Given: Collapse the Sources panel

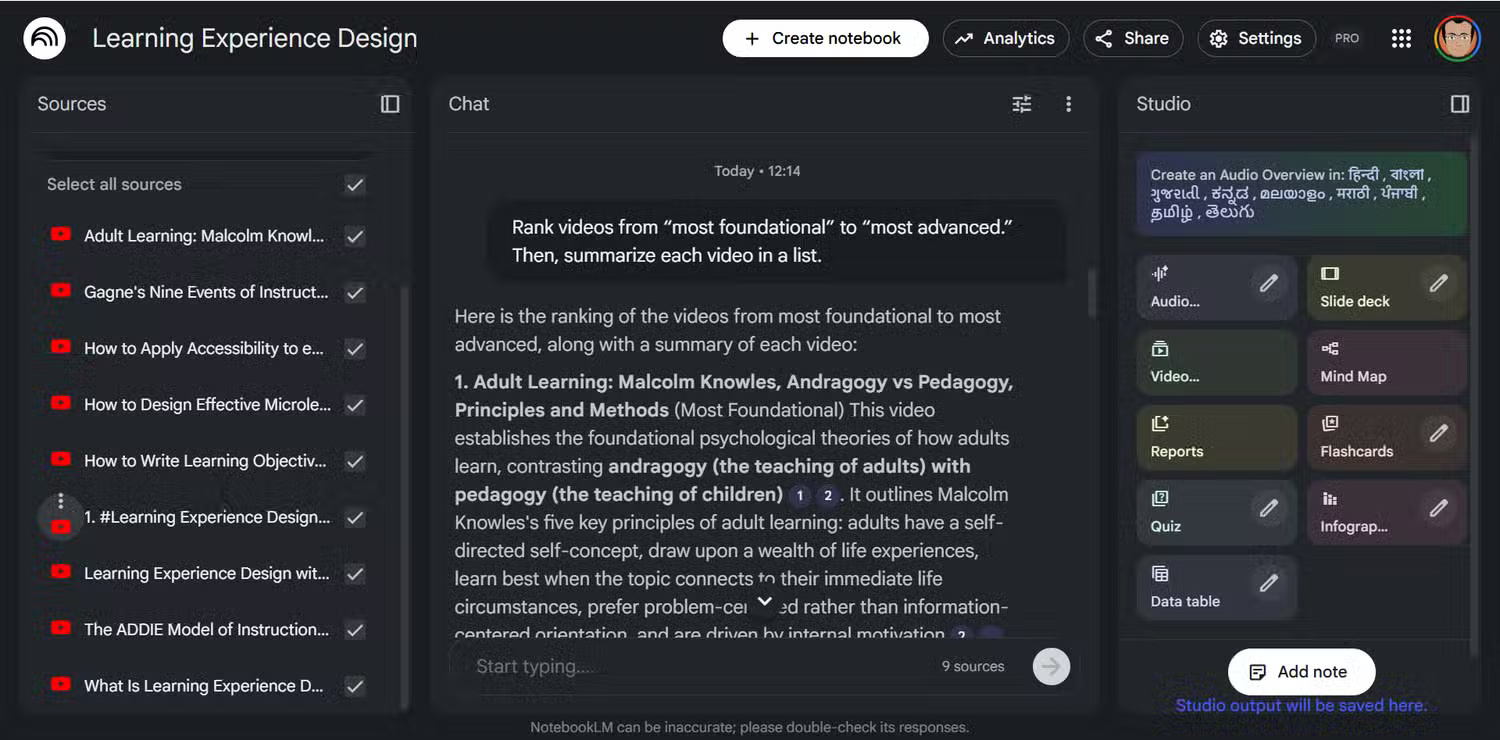Looking at the screenshot, I should point(390,104).
